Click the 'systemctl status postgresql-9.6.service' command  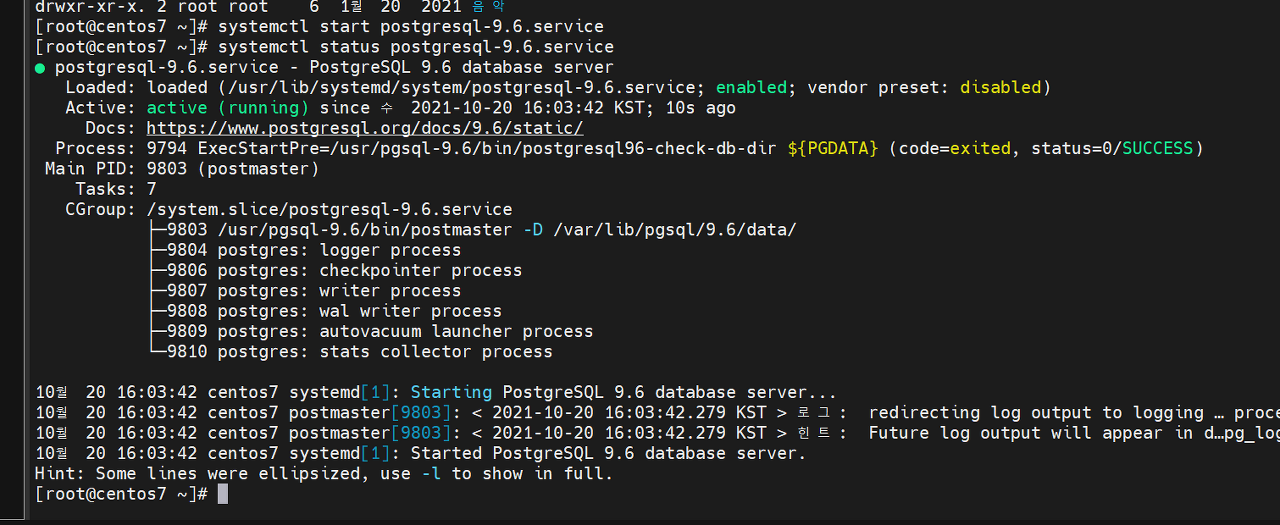(x=416, y=47)
